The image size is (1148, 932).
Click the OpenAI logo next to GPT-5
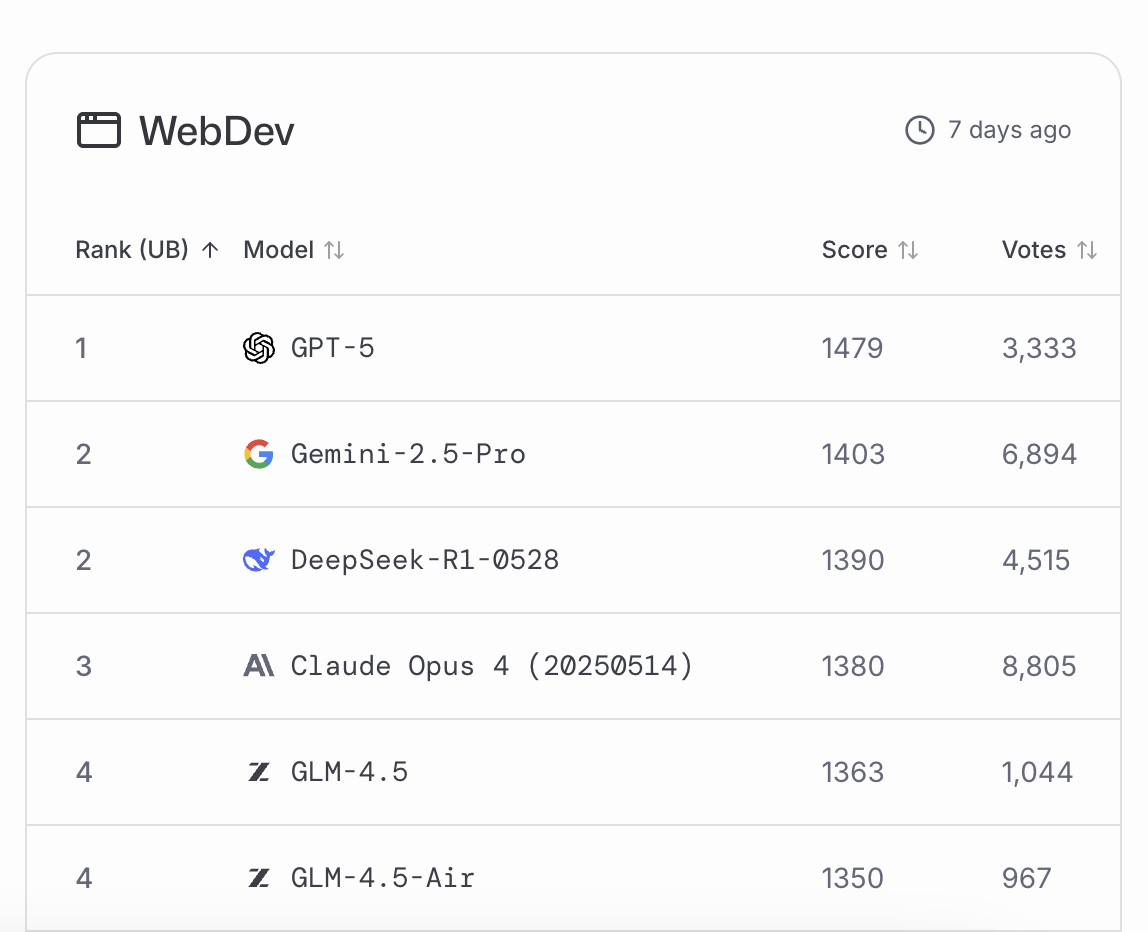point(258,348)
